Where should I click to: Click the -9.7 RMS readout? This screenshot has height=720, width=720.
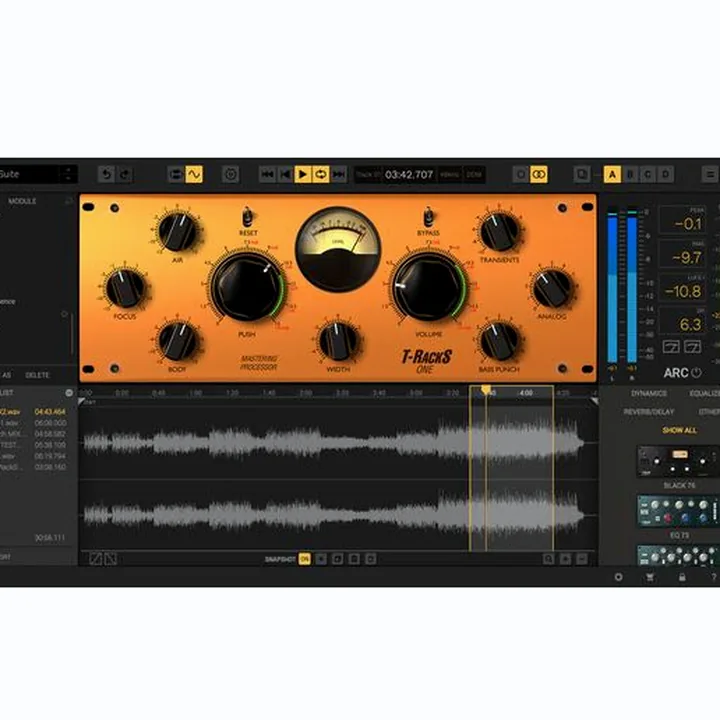point(682,254)
